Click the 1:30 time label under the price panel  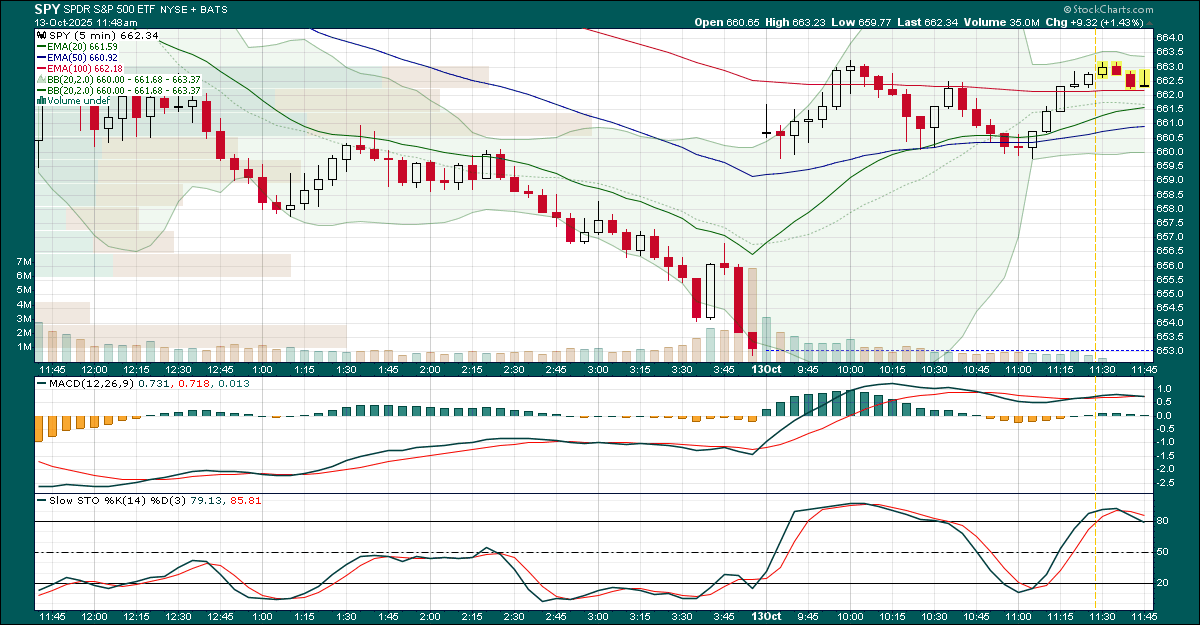[x=346, y=369]
